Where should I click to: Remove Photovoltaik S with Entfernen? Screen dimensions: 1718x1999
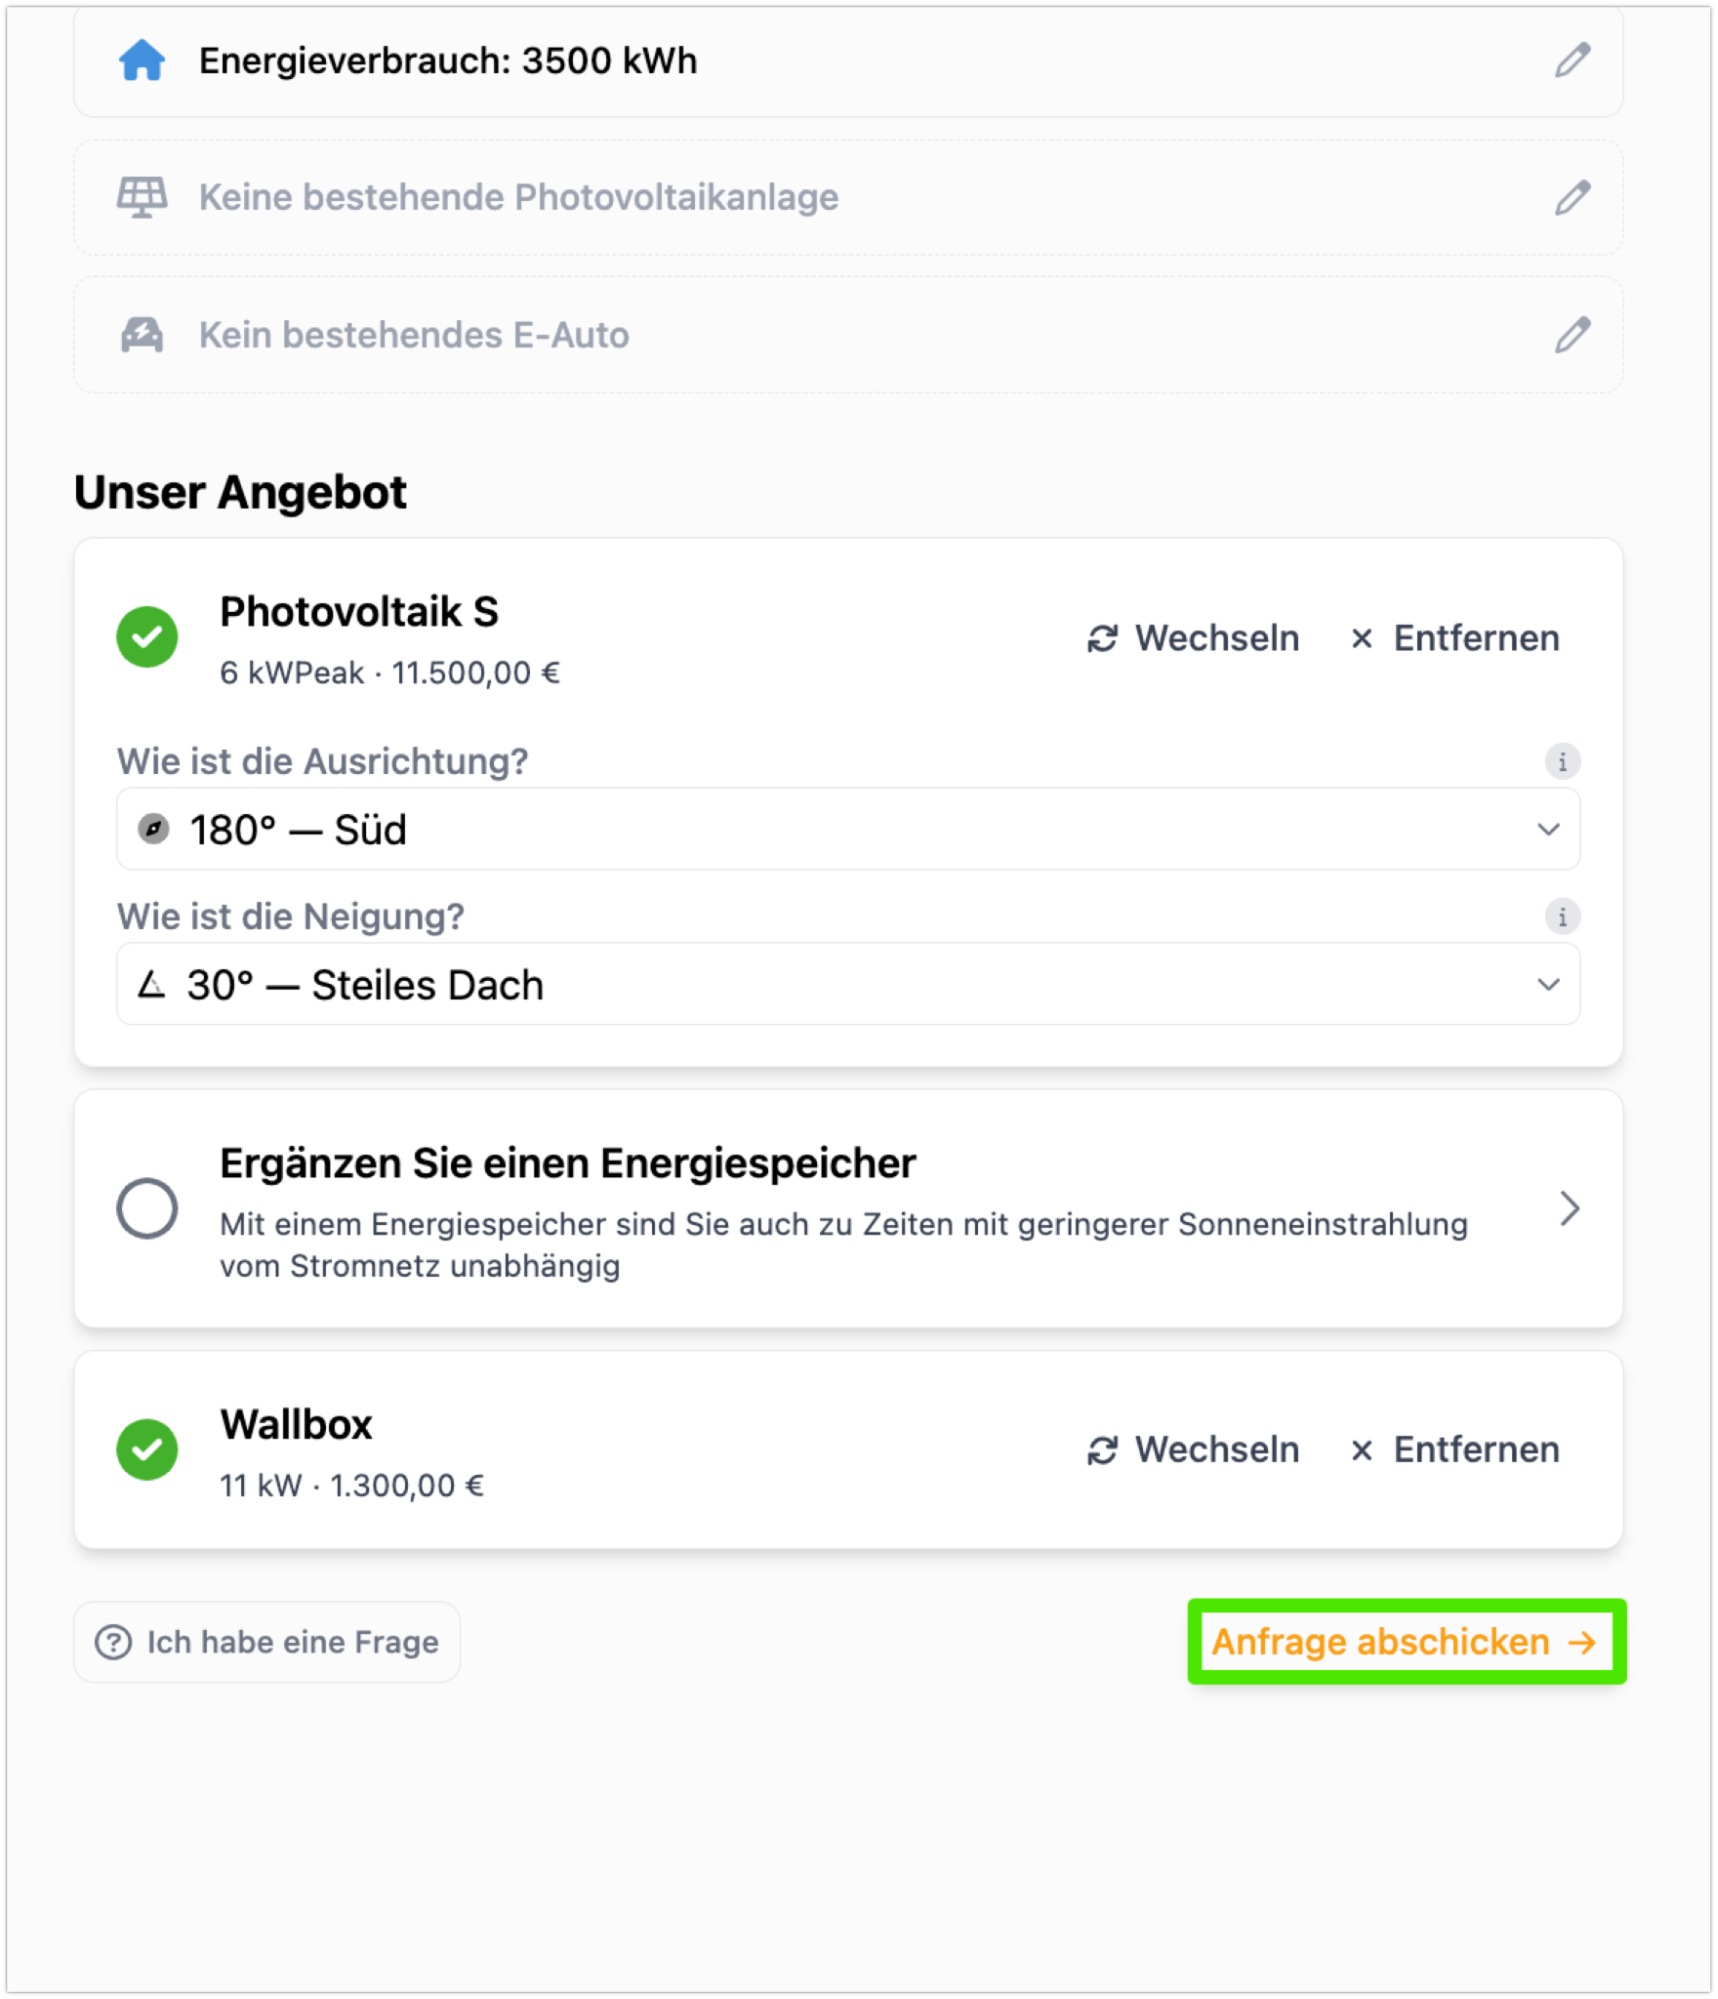click(x=1455, y=638)
